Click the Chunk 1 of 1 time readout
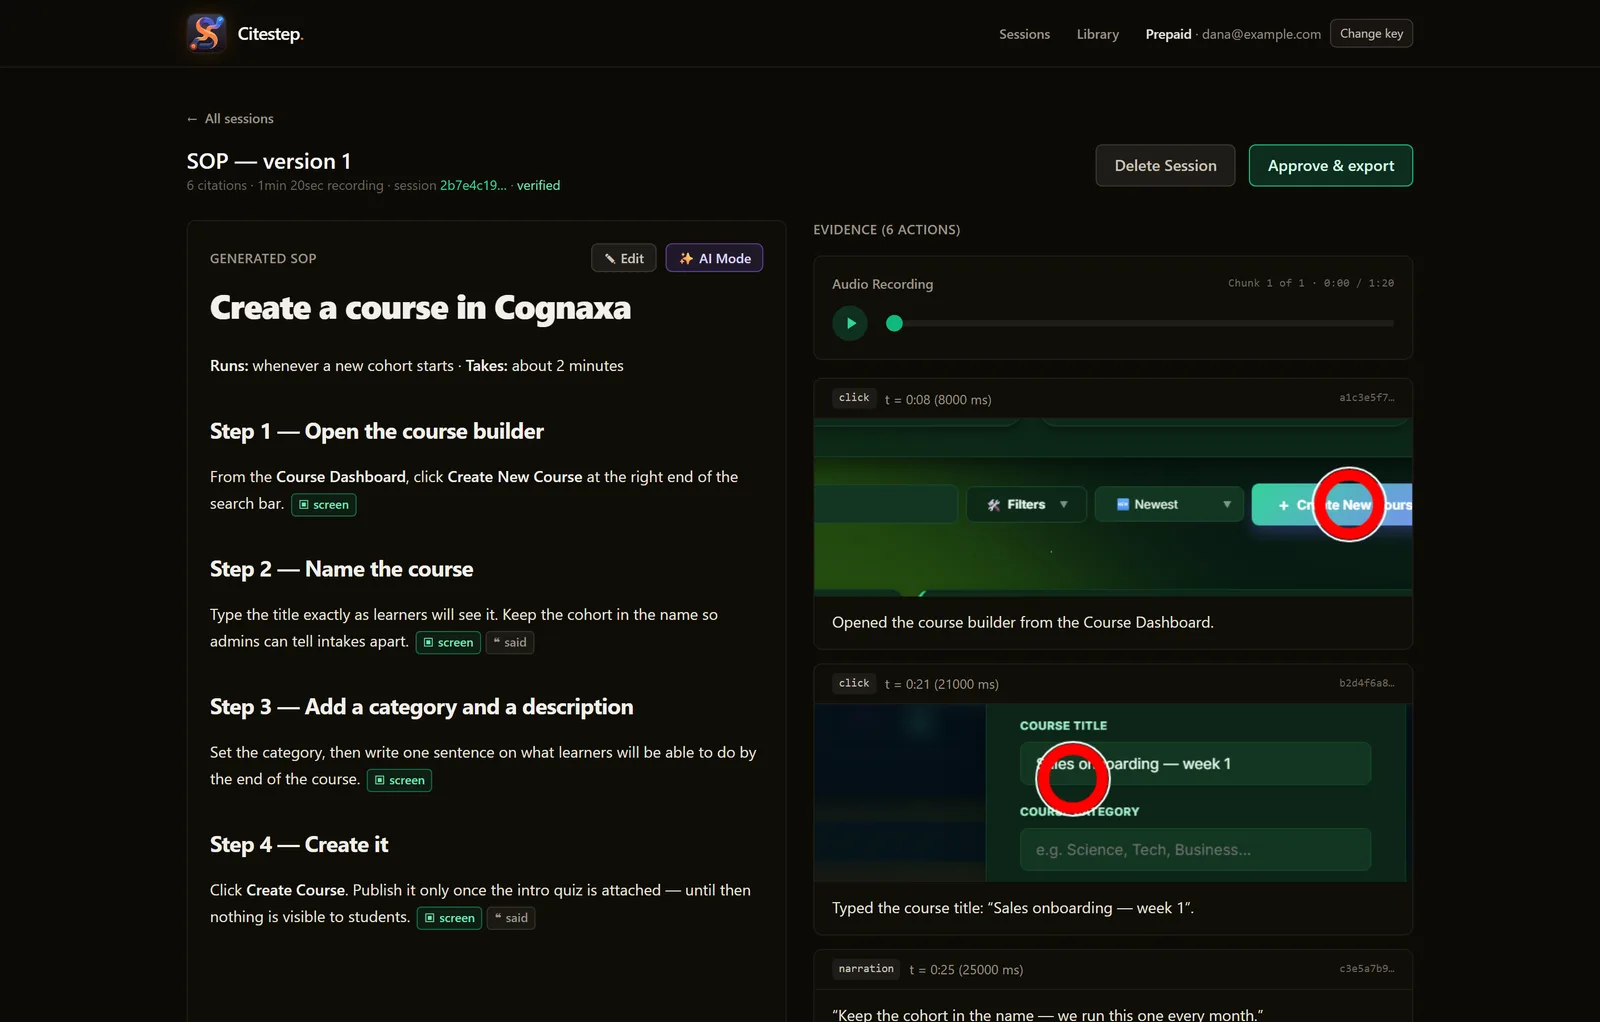Viewport: 1600px width, 1022px height. click(x=1311, y=283)
